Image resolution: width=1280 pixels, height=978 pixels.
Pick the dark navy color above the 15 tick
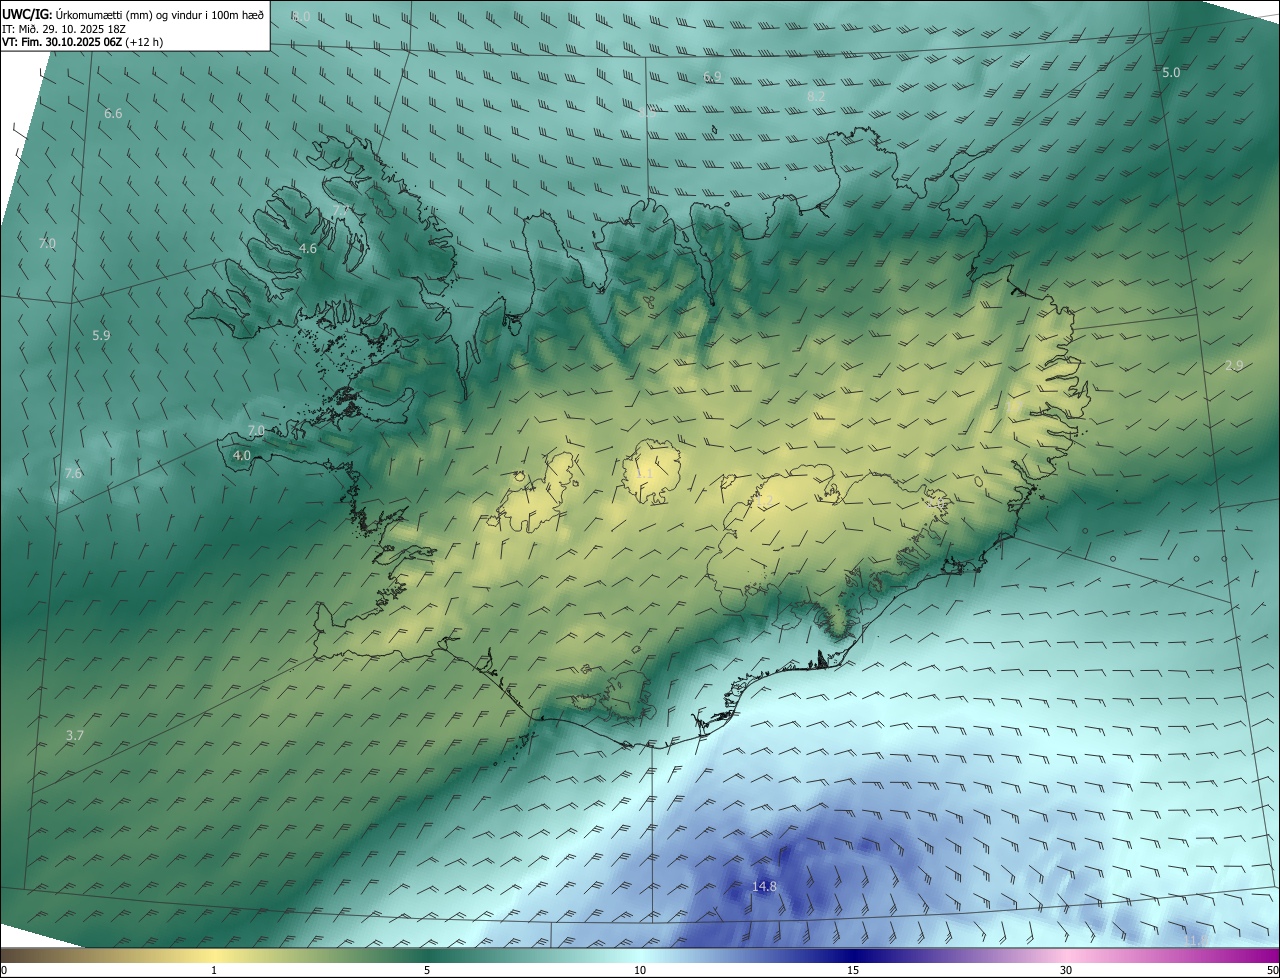[853, 956]
